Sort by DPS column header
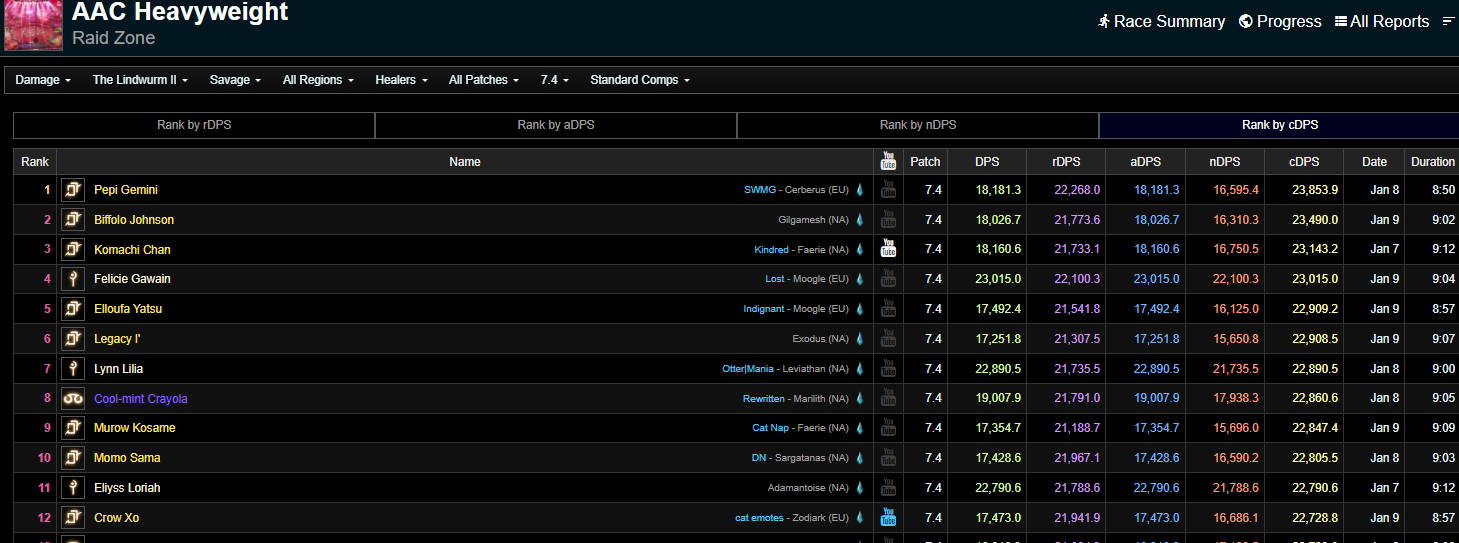 pyautogui.click(x=987, y=161)
